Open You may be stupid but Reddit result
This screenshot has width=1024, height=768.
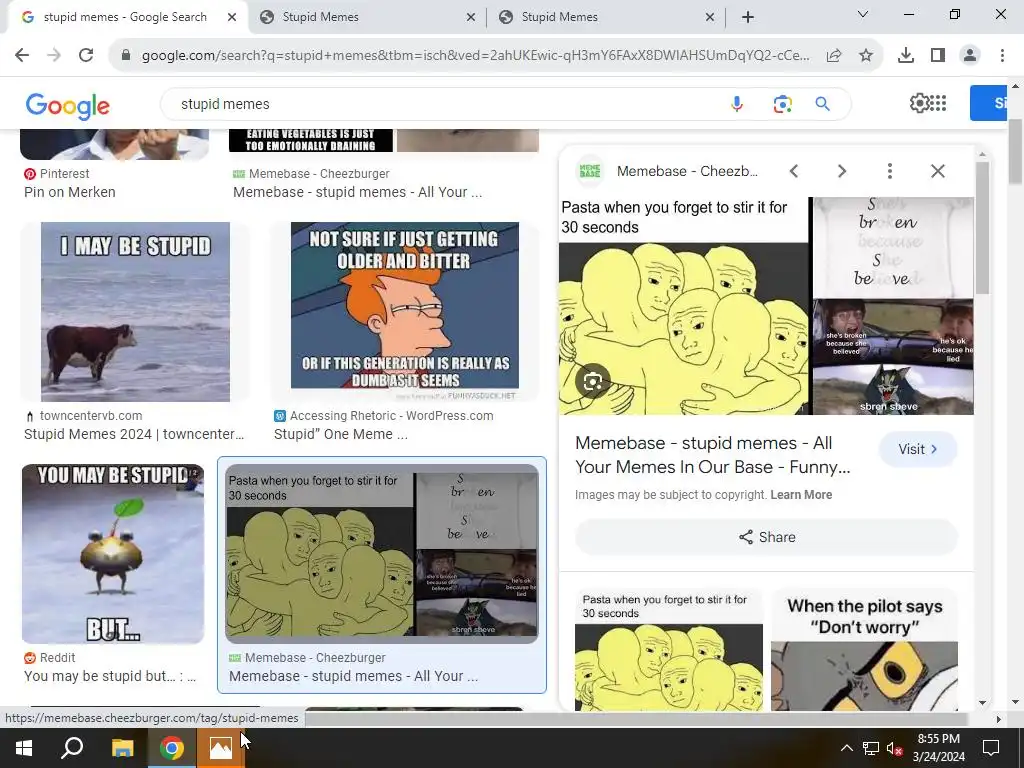pos(110,676)
